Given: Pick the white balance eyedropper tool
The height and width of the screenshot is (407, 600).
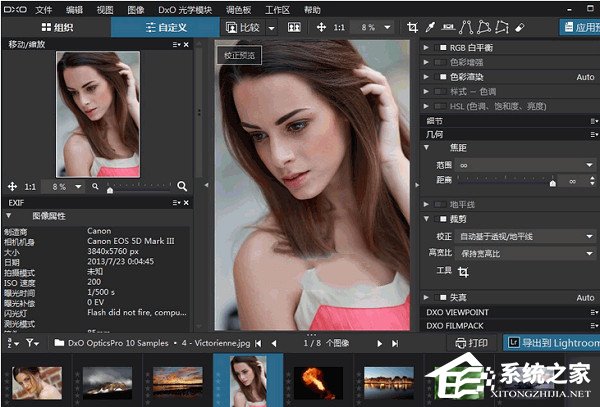Looking at the screenshot, I should pos(430,27).
